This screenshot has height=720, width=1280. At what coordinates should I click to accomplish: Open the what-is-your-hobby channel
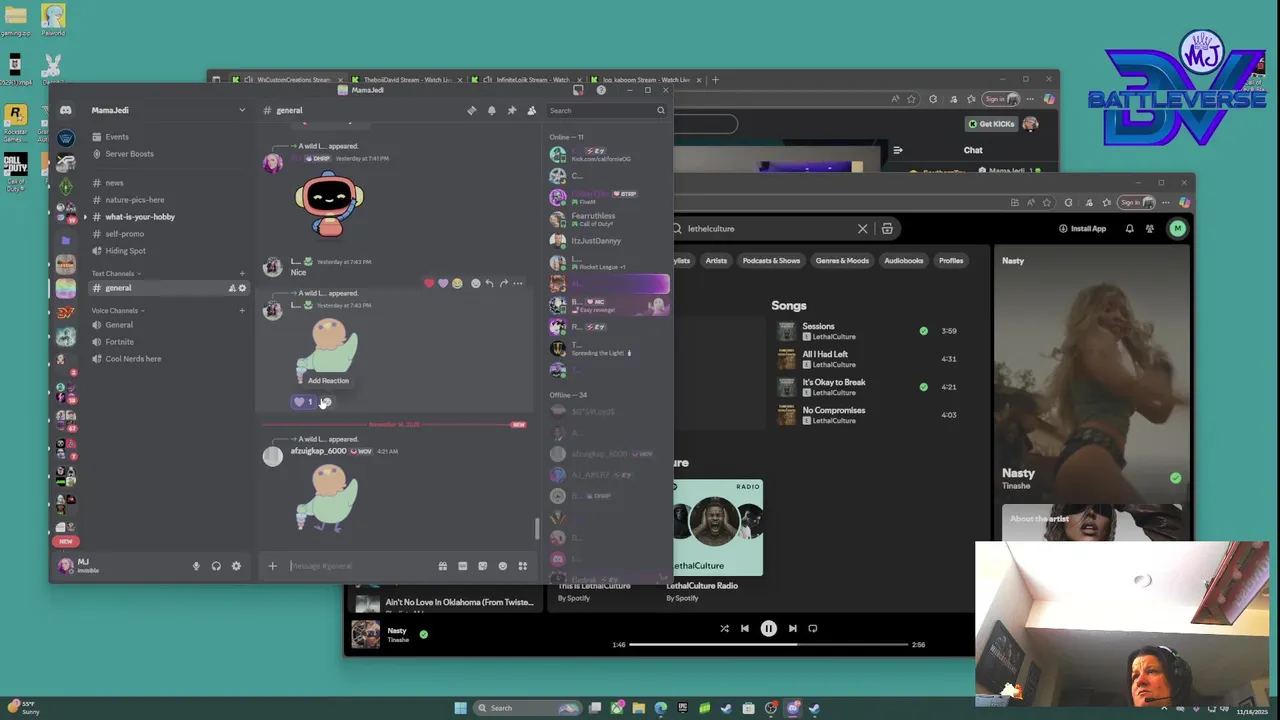[x=139, y=217]
